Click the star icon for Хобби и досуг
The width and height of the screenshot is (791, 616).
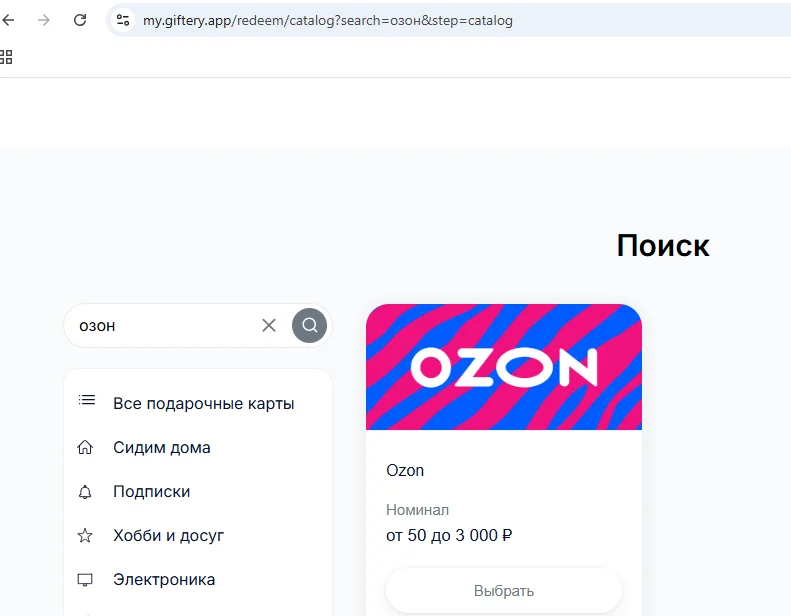[x=85, y=535]
